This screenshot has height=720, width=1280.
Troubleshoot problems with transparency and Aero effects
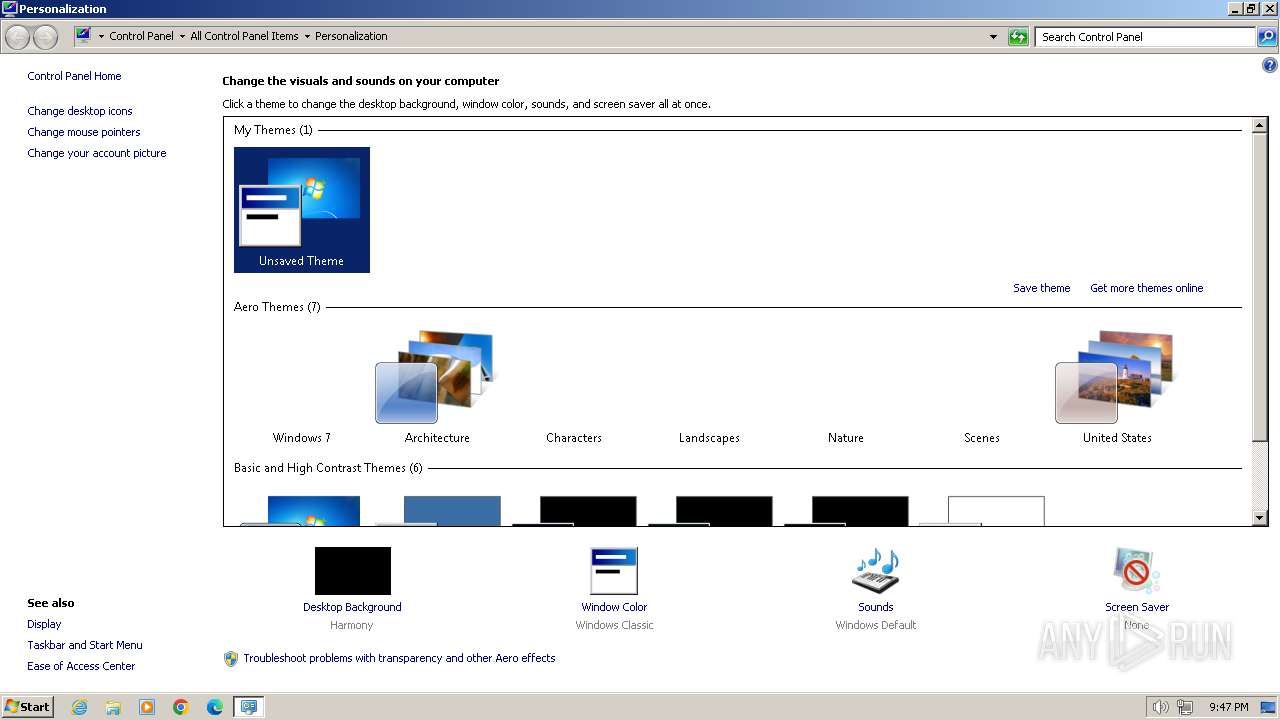(x=399, y=658)
